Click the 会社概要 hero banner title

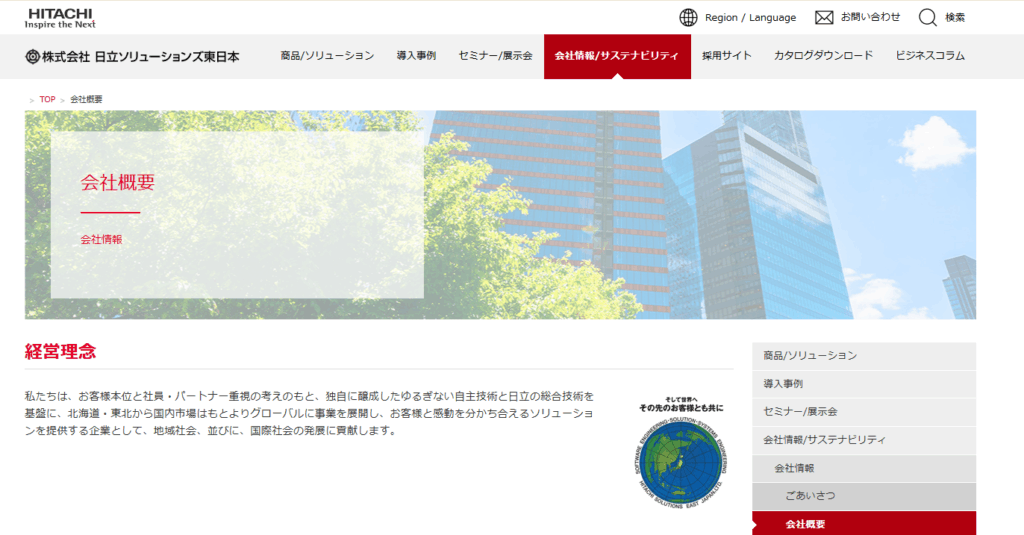coord(118,182)
